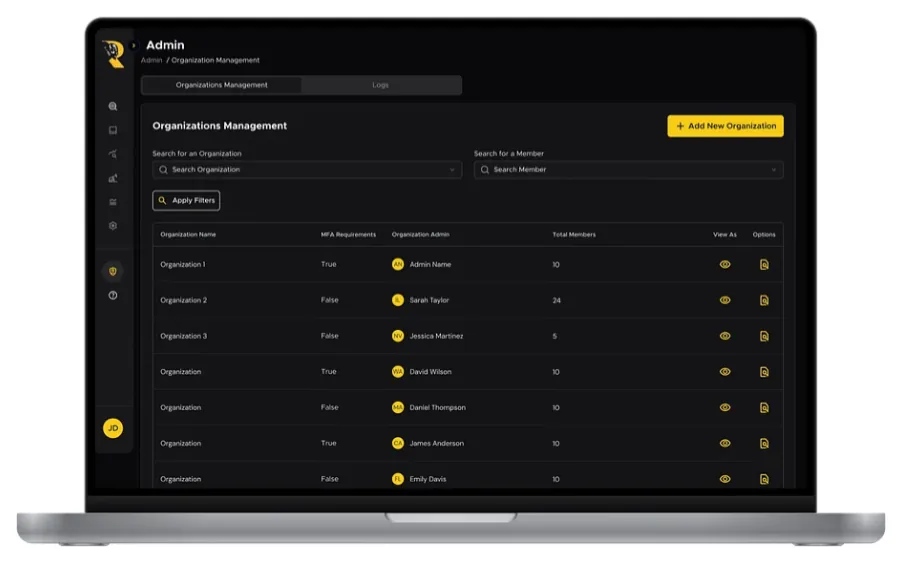Click the name James Anderson
This screenshot has width=902, height=563.
pyautogui.click(x=437, y=443)
